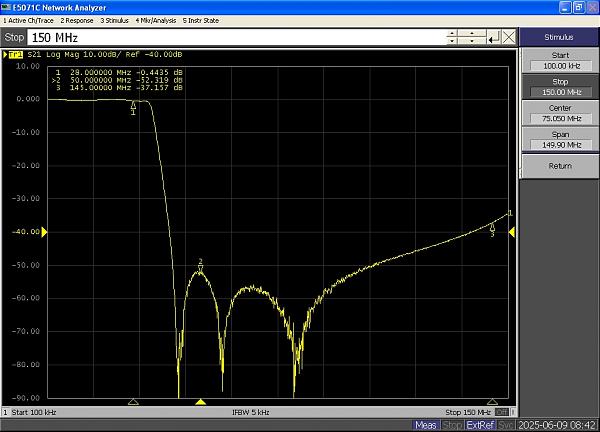
Task: Click the active marker 2 triangle on bottom axis
Action: point(201,402)
